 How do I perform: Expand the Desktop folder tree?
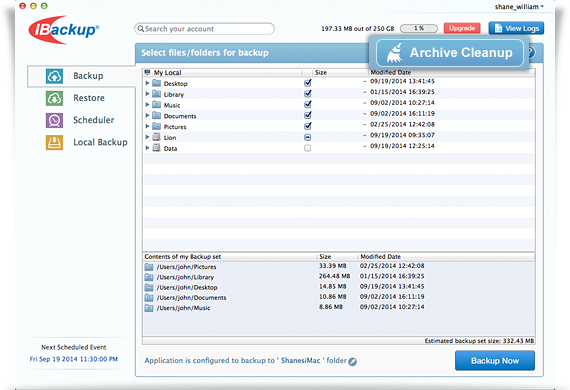pos(147,83)
